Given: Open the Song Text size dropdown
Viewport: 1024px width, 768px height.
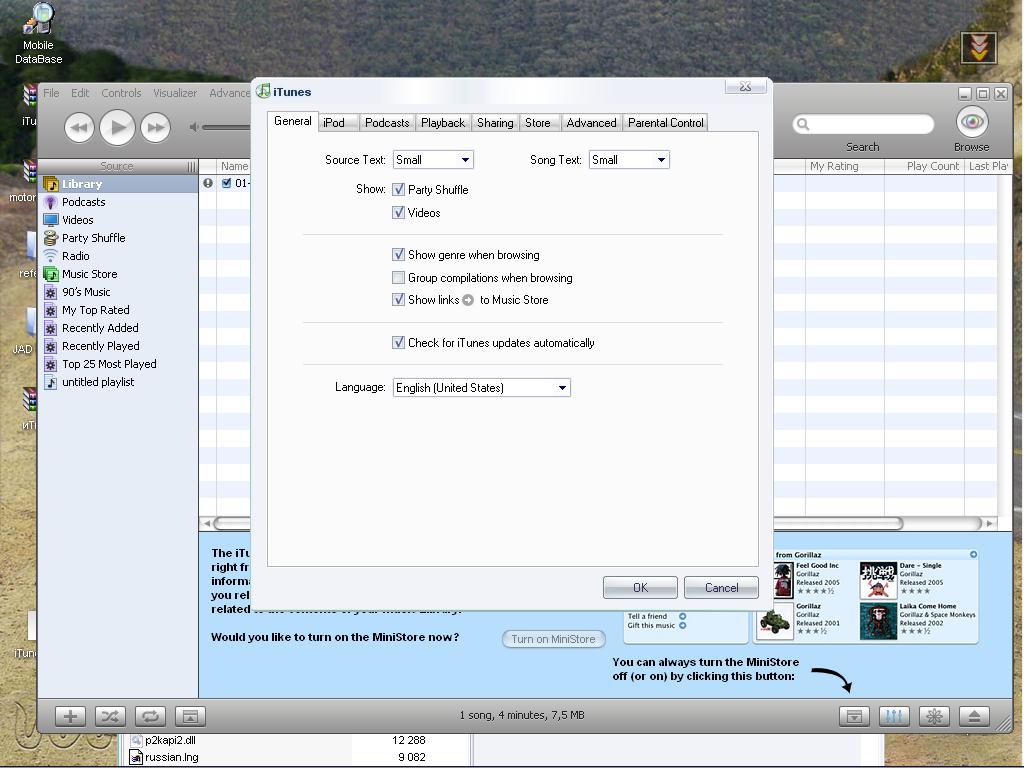Looking at the screenshot, I should click(629, 160).
